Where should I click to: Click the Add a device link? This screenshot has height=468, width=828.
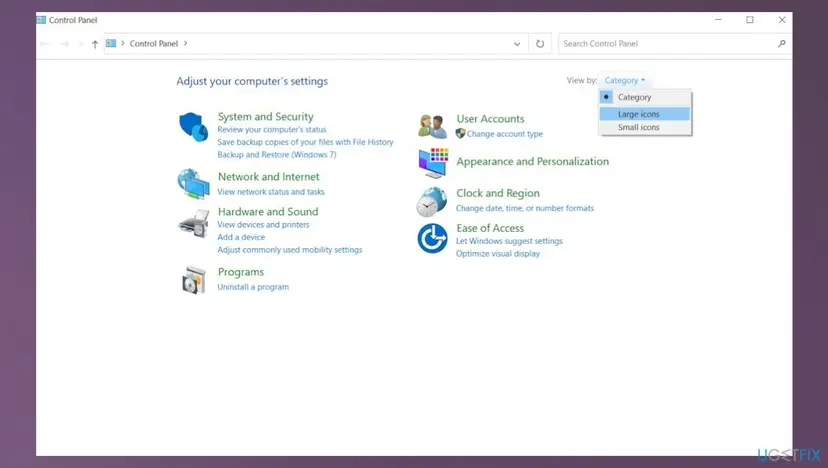[241, 237]
